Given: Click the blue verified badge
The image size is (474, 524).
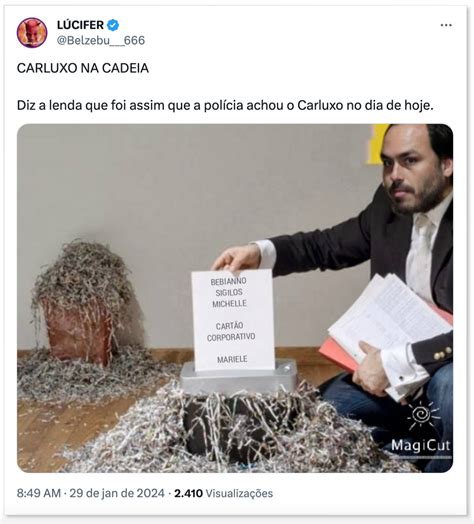Looking at the screenshot, I should [113, 25].
